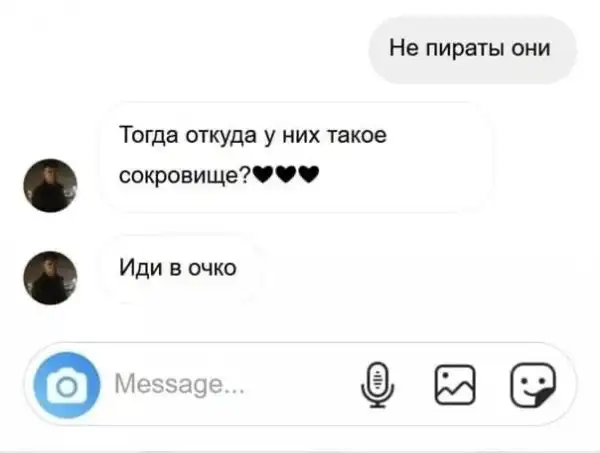Click the word "очко" in the last message
The width and height of the screenshot is (600, 453).
click(212, 268)
